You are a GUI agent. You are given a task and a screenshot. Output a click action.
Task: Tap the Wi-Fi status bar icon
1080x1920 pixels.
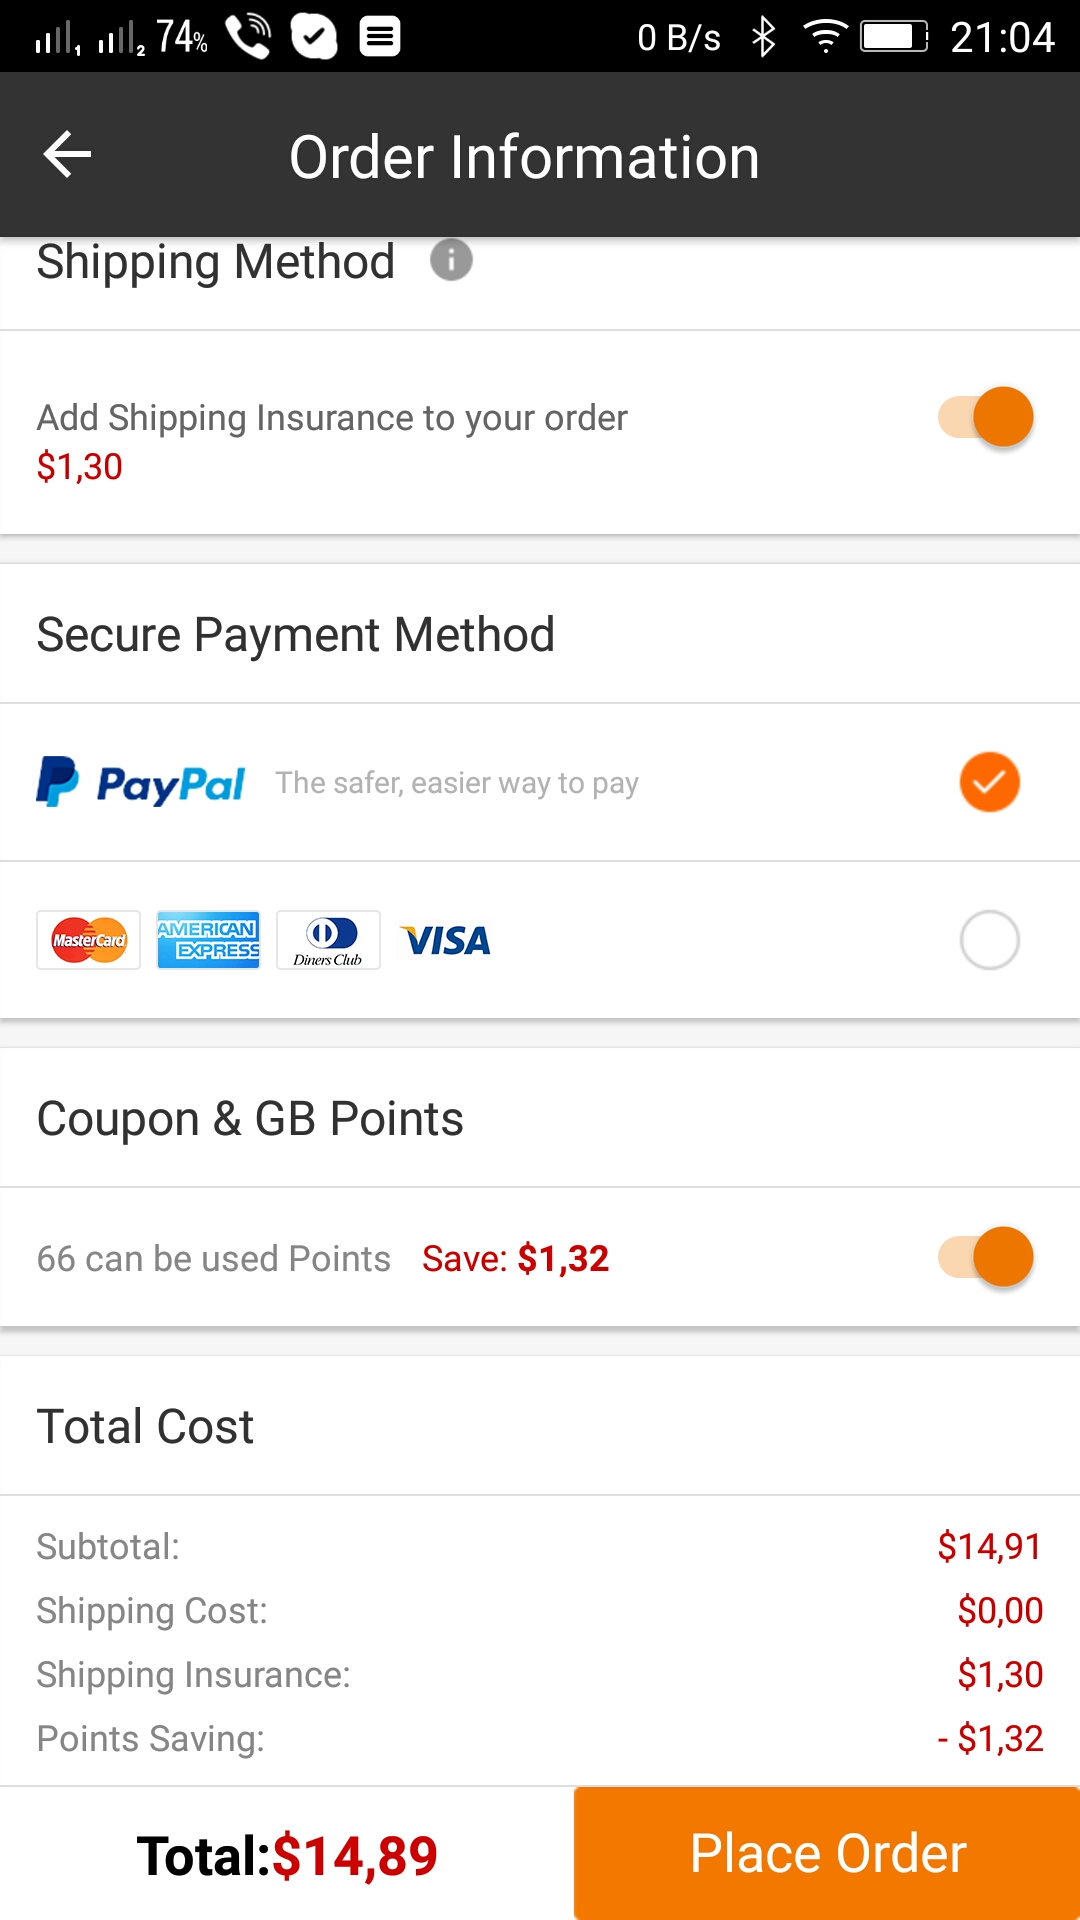(x=824, y=37)
